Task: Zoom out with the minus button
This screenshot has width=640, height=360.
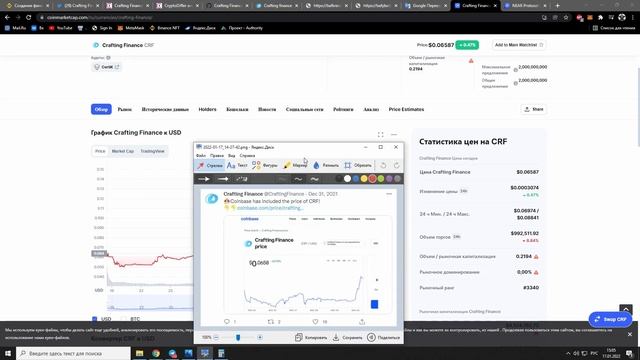Action: 216,338
